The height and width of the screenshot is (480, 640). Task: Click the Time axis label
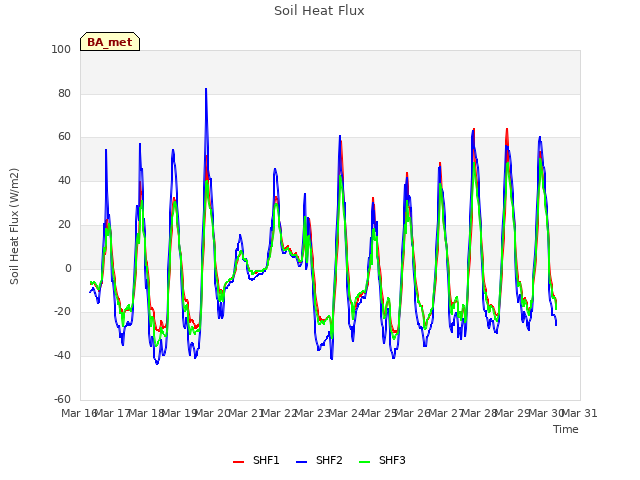point(566,429)
